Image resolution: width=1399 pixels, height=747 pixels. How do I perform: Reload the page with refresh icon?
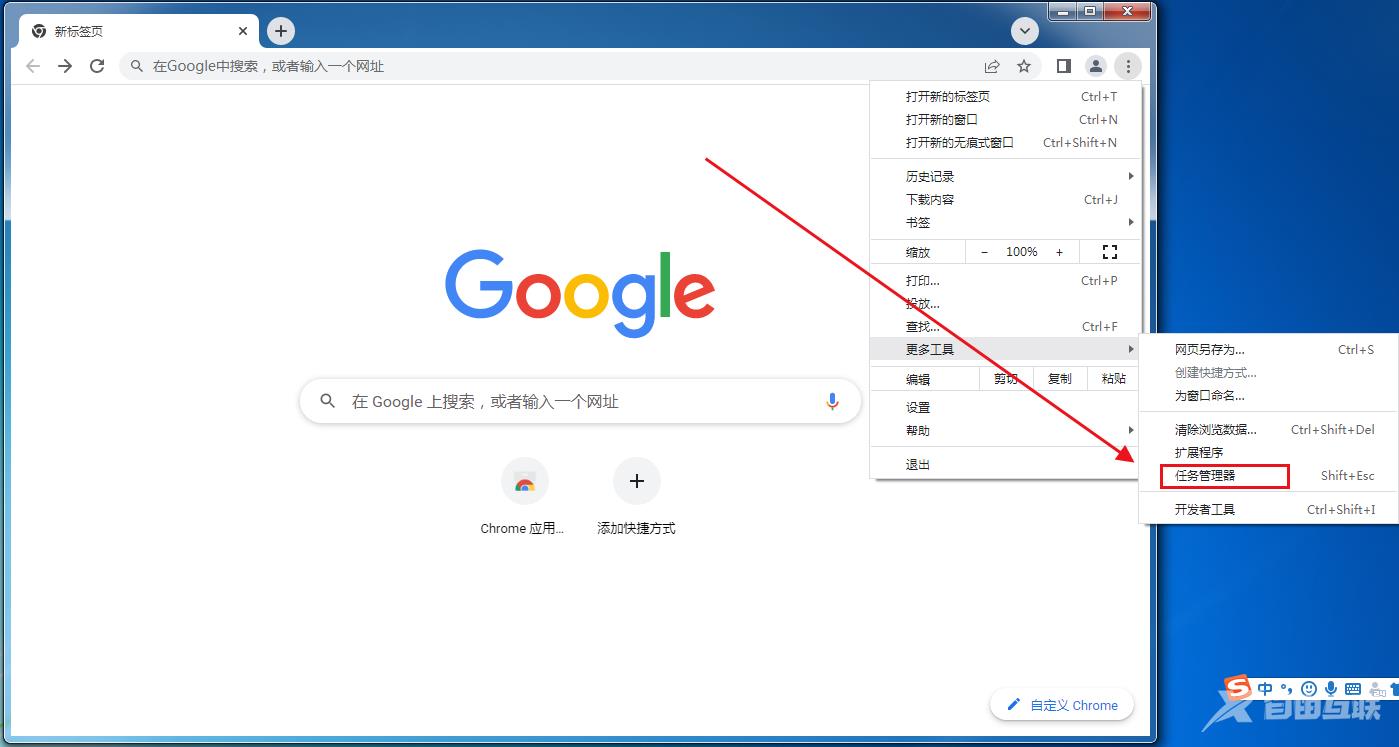pos(97,66)
